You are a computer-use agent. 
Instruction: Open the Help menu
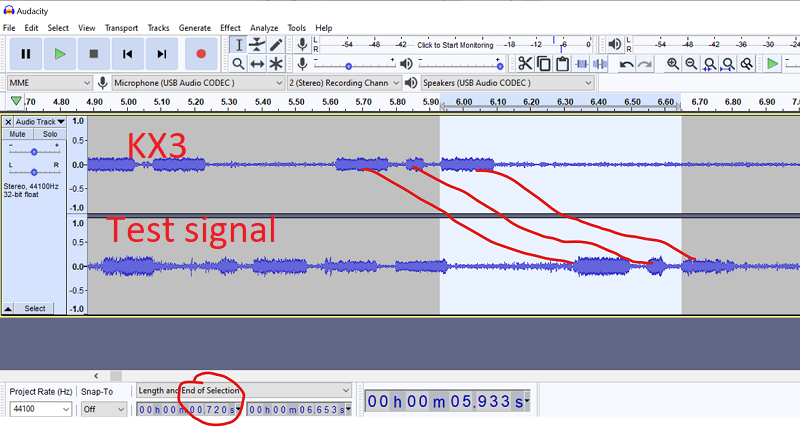click(x=323, y=28)
